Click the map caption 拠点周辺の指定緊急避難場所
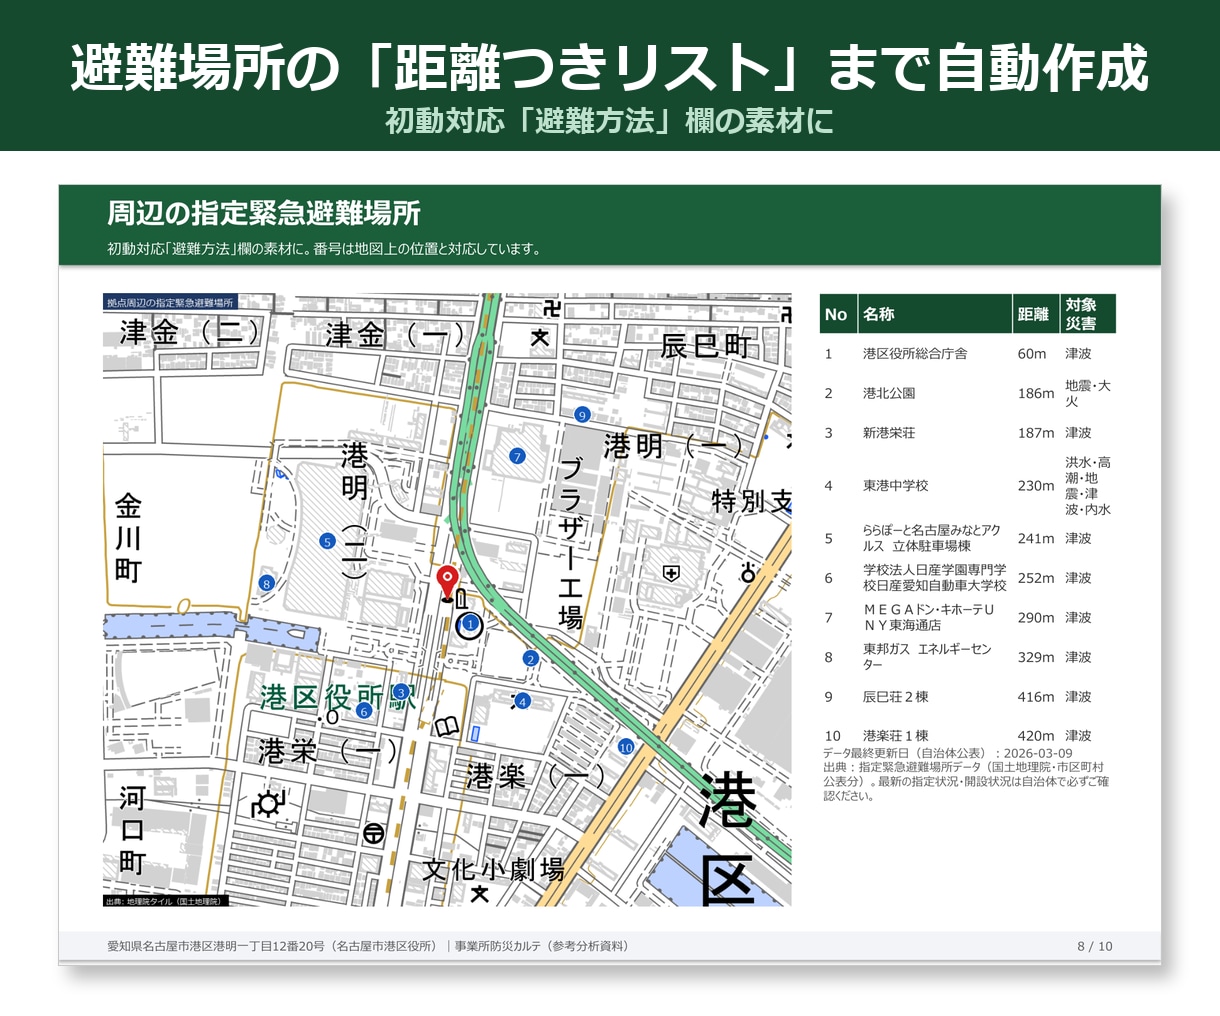The image size is (1220, 1016). pos(170,302)
